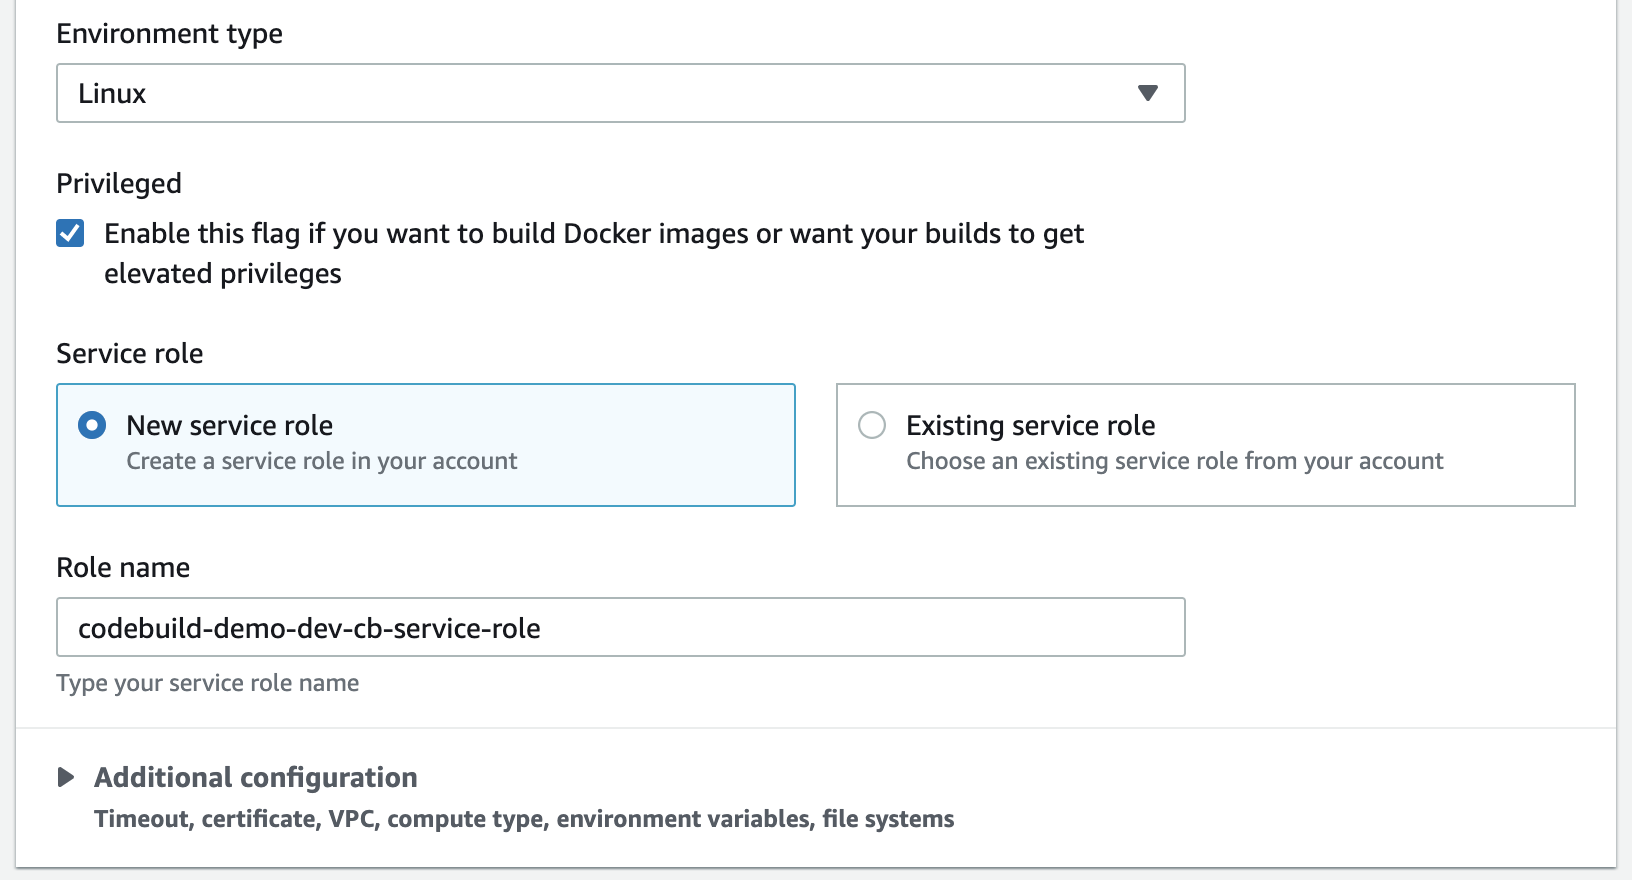This screenshot has height=880, width=1632.
Task: Click 'Timeout, certificate, VPC, compute type' subtitle text
Action: (524, 819)
